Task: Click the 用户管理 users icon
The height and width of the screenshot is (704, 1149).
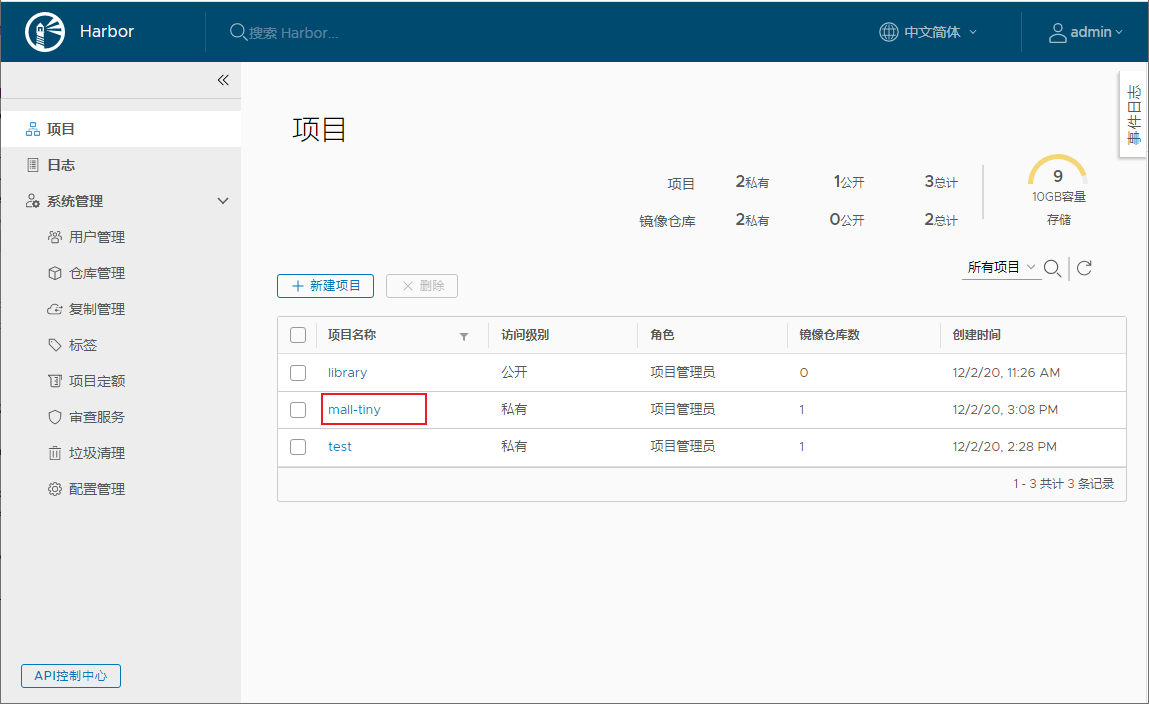Action: (x=55, y=237)
